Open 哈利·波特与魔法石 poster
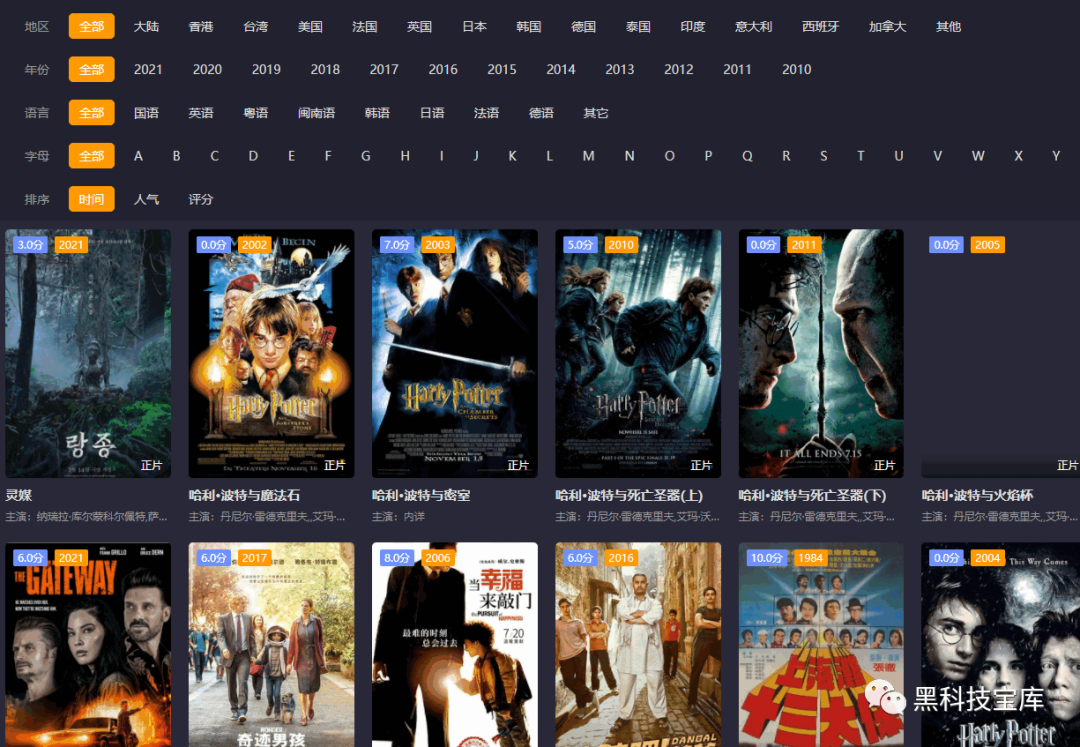Image resolution: width=1080 pixels, height=747 pixels. click(271, 354)
